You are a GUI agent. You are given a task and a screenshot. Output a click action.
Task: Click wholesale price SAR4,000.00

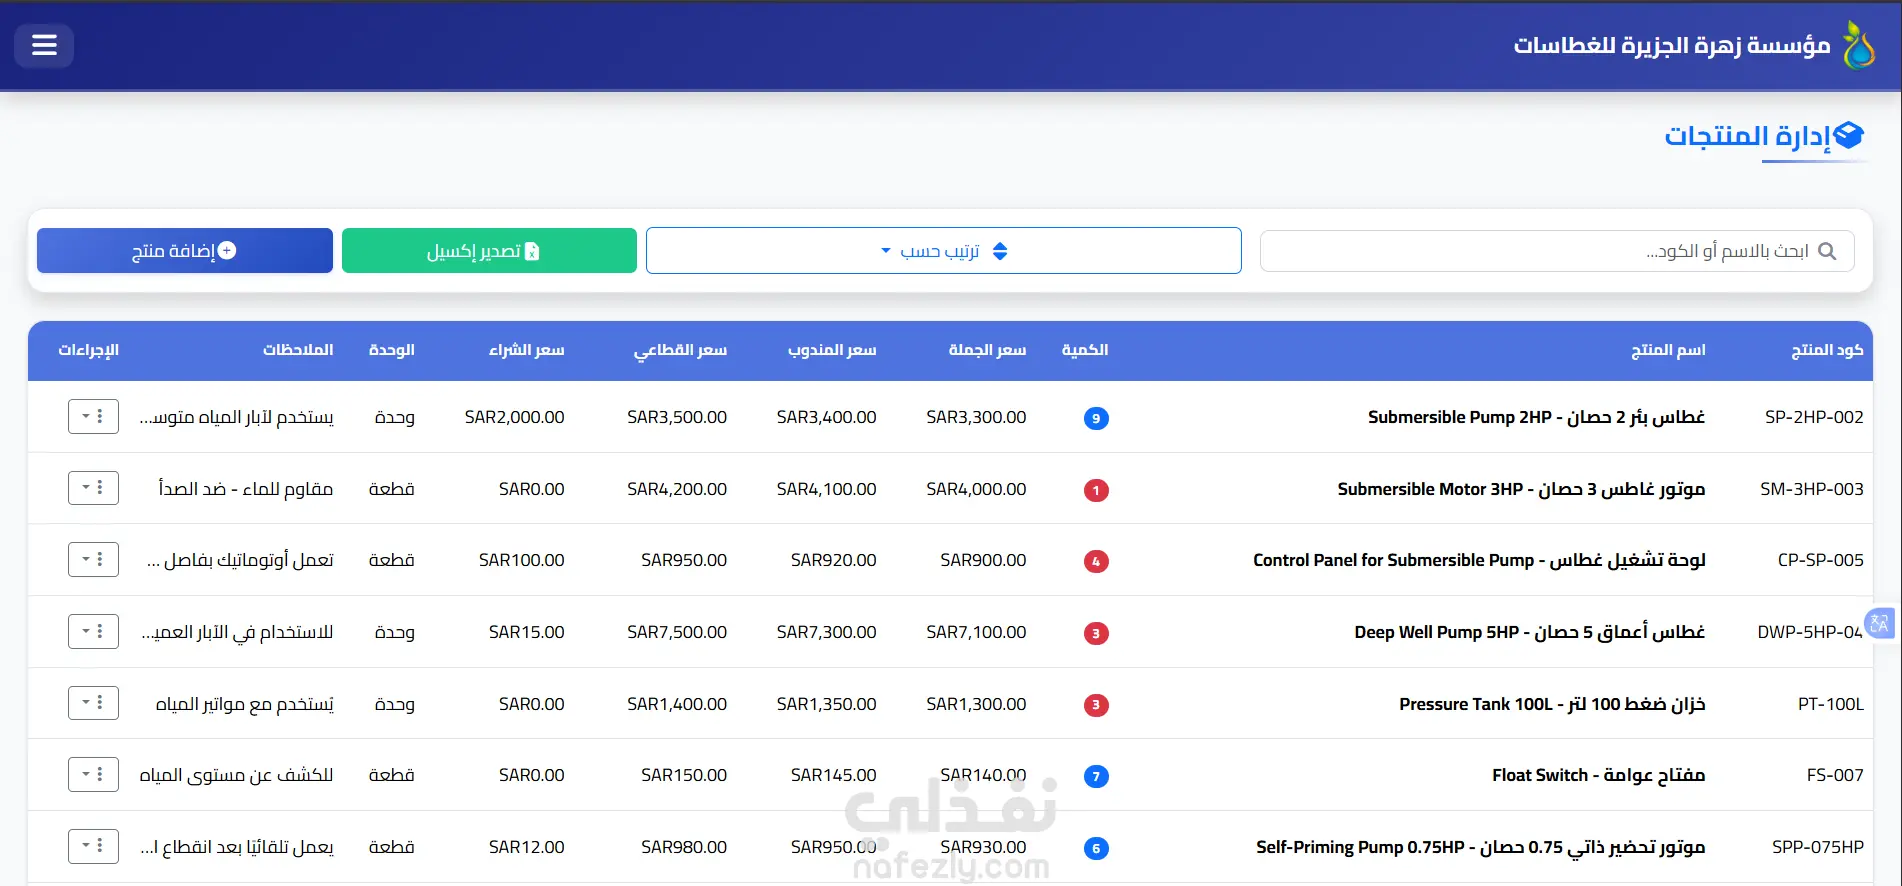pos(976,489)
